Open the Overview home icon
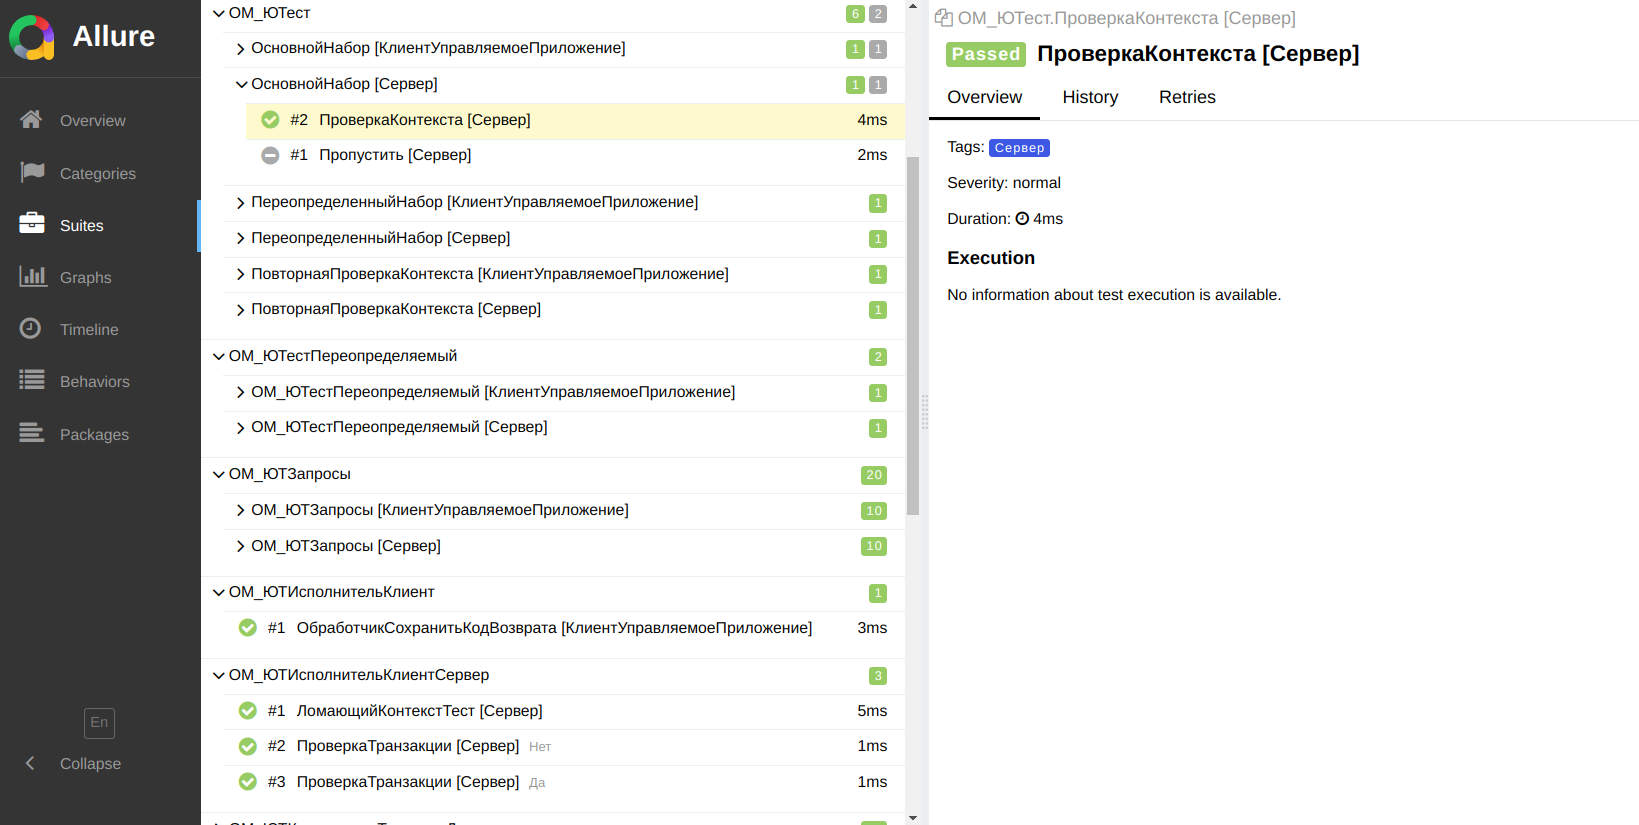Screen dimensions: 1639x825 tap(31, 119)
